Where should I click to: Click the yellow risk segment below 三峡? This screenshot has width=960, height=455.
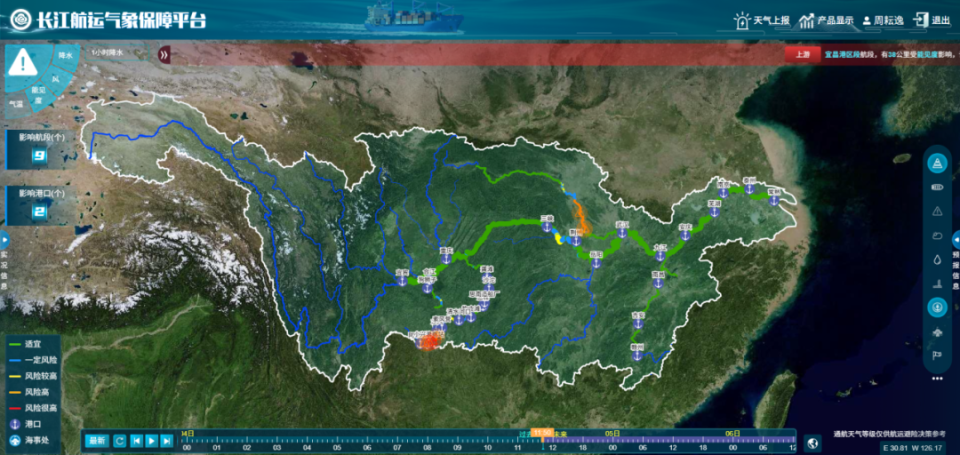tap(558, 238)
